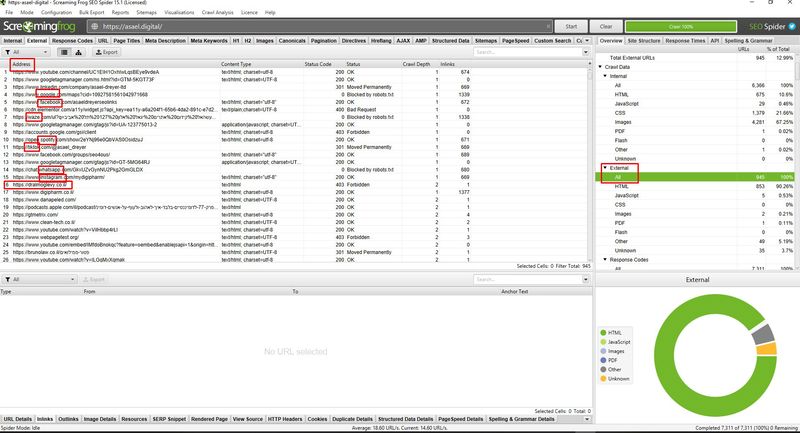Select CSS under the Internal node

pos(695,113)
